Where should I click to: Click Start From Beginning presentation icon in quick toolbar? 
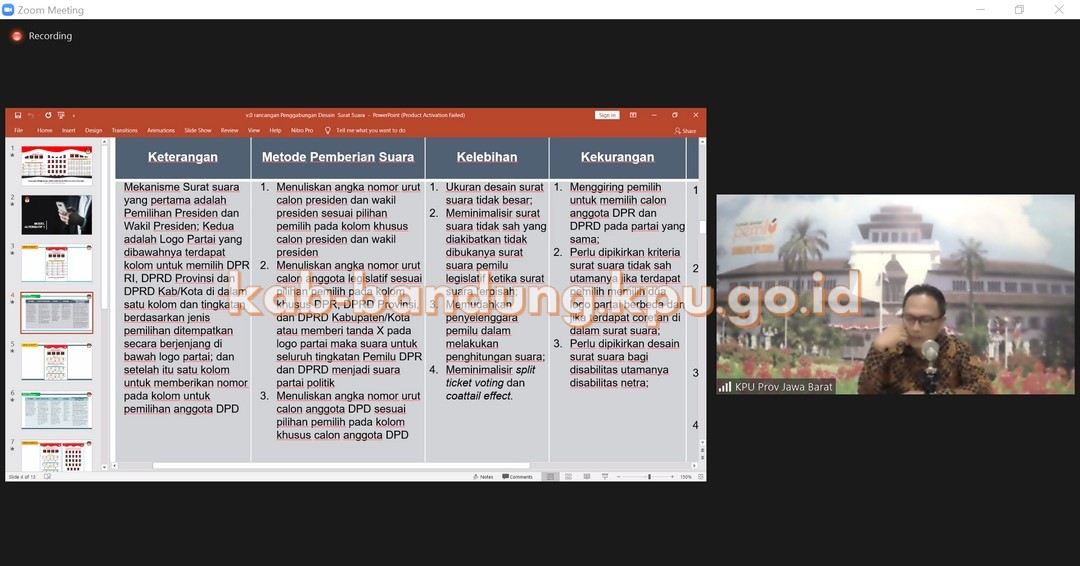click(61, 115)
